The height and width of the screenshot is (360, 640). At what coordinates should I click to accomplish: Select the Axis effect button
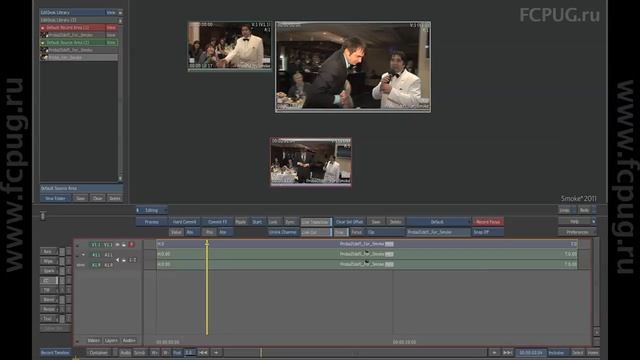point(49,251)
